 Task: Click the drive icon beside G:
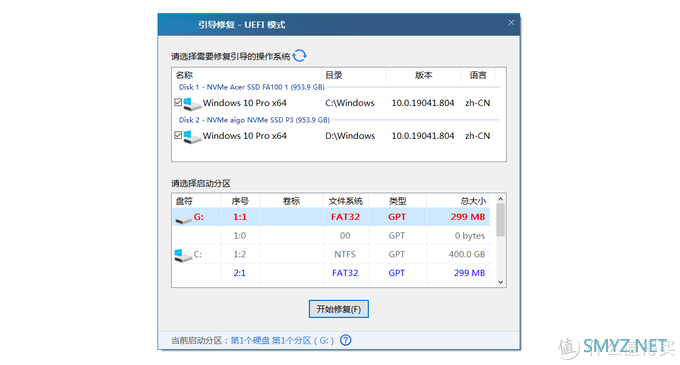pyautogui.click(x=183, y=219)
